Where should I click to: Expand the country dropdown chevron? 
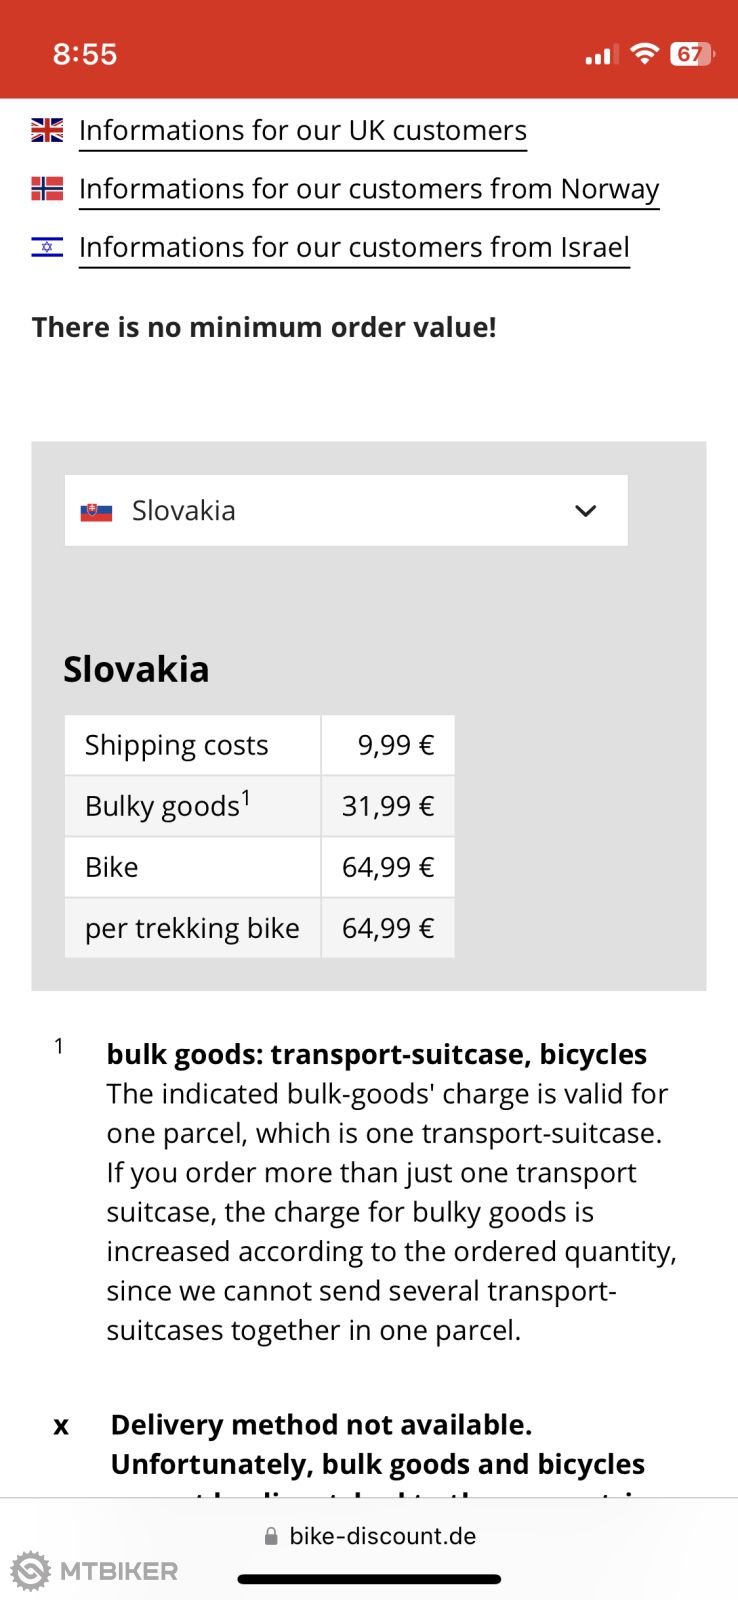point(586,511)
